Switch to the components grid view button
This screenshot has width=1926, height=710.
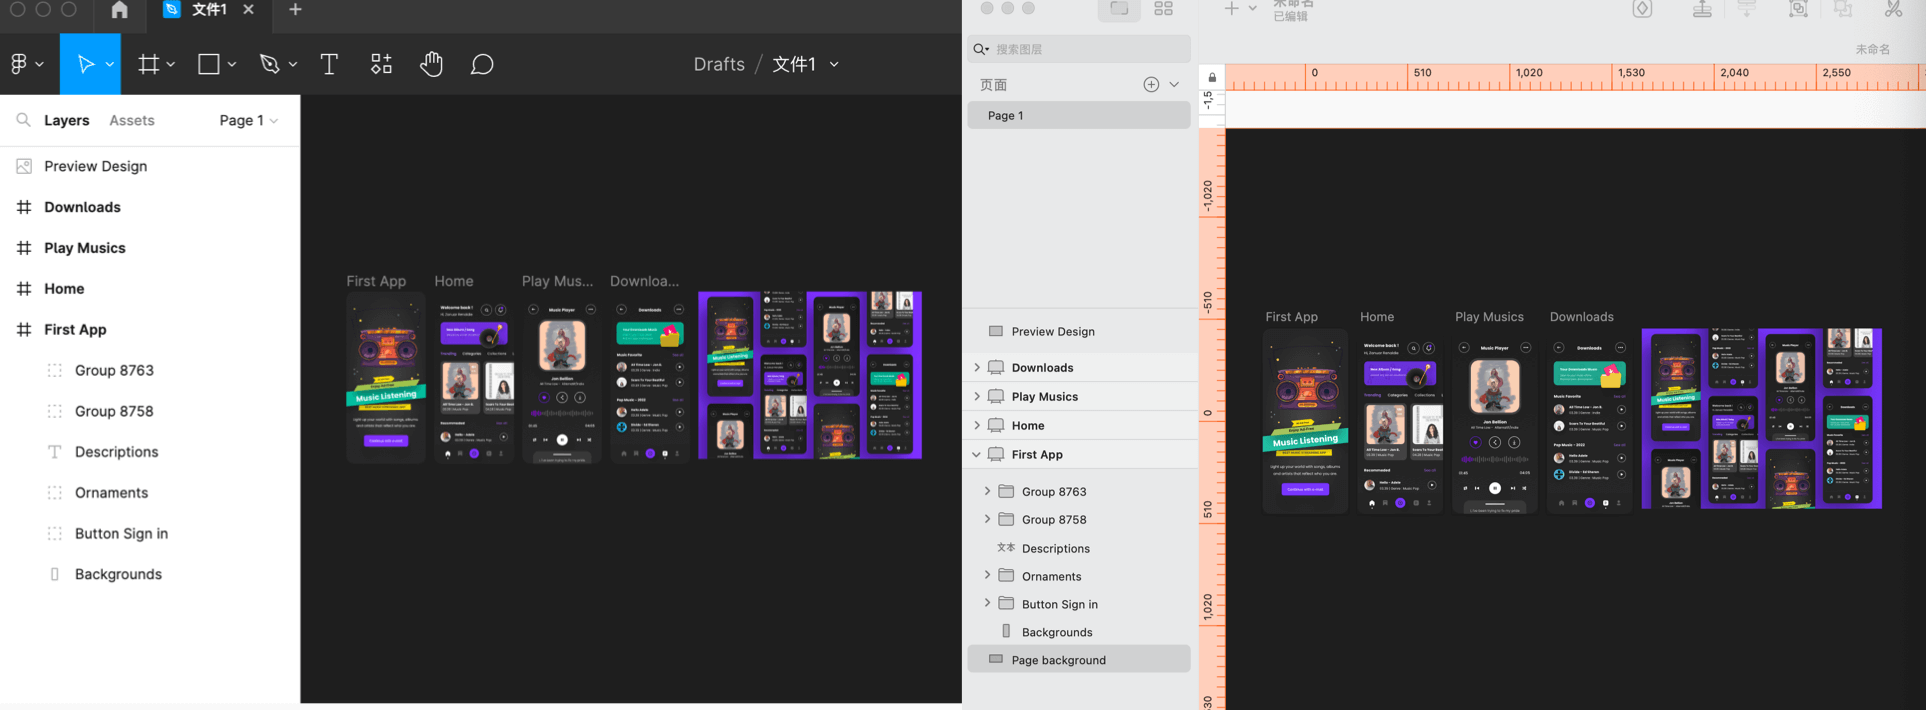pyautogui.click(x=1163, y=9)
